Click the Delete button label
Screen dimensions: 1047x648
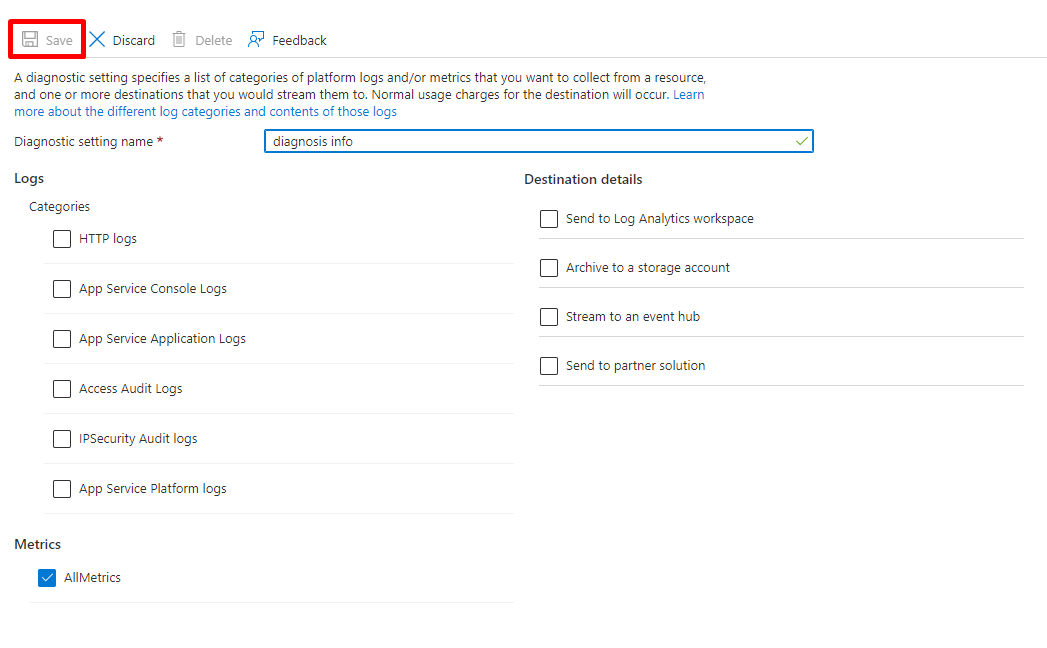[x=213, y=41]
